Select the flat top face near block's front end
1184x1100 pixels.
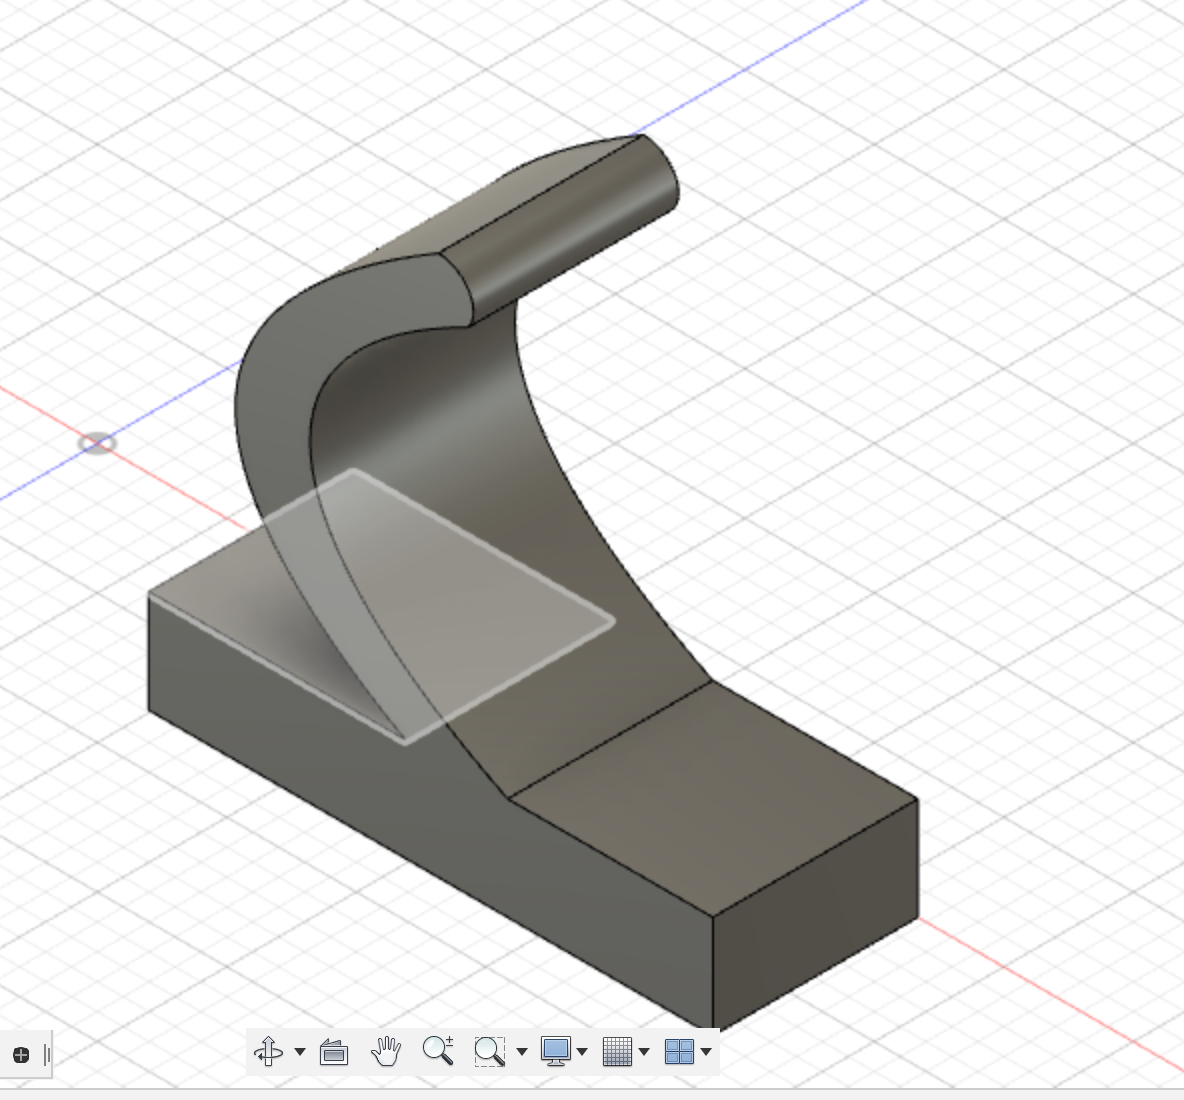click(x=715, y=800)
